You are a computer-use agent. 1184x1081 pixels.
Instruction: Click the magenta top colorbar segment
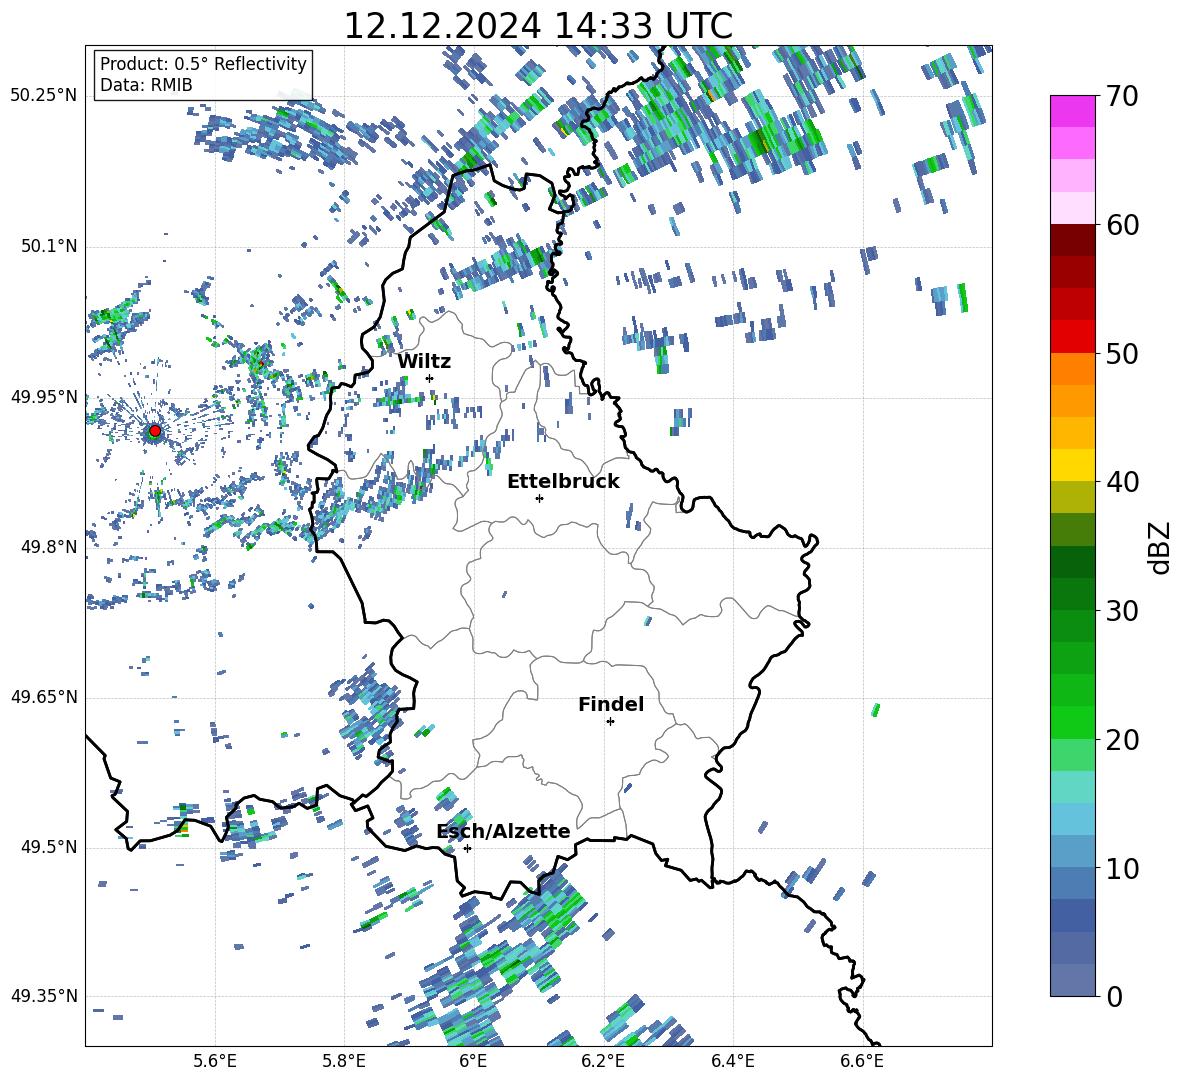(1073, 112)
